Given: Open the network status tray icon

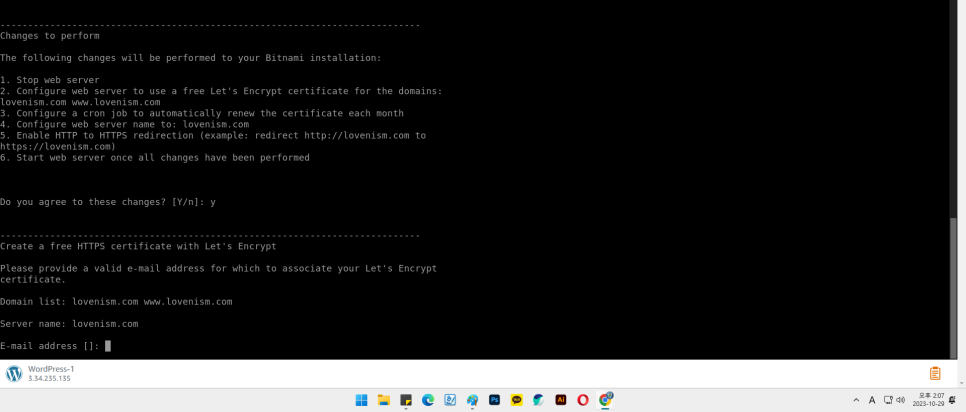Looking at the screenshot, I should click(888, 400).
